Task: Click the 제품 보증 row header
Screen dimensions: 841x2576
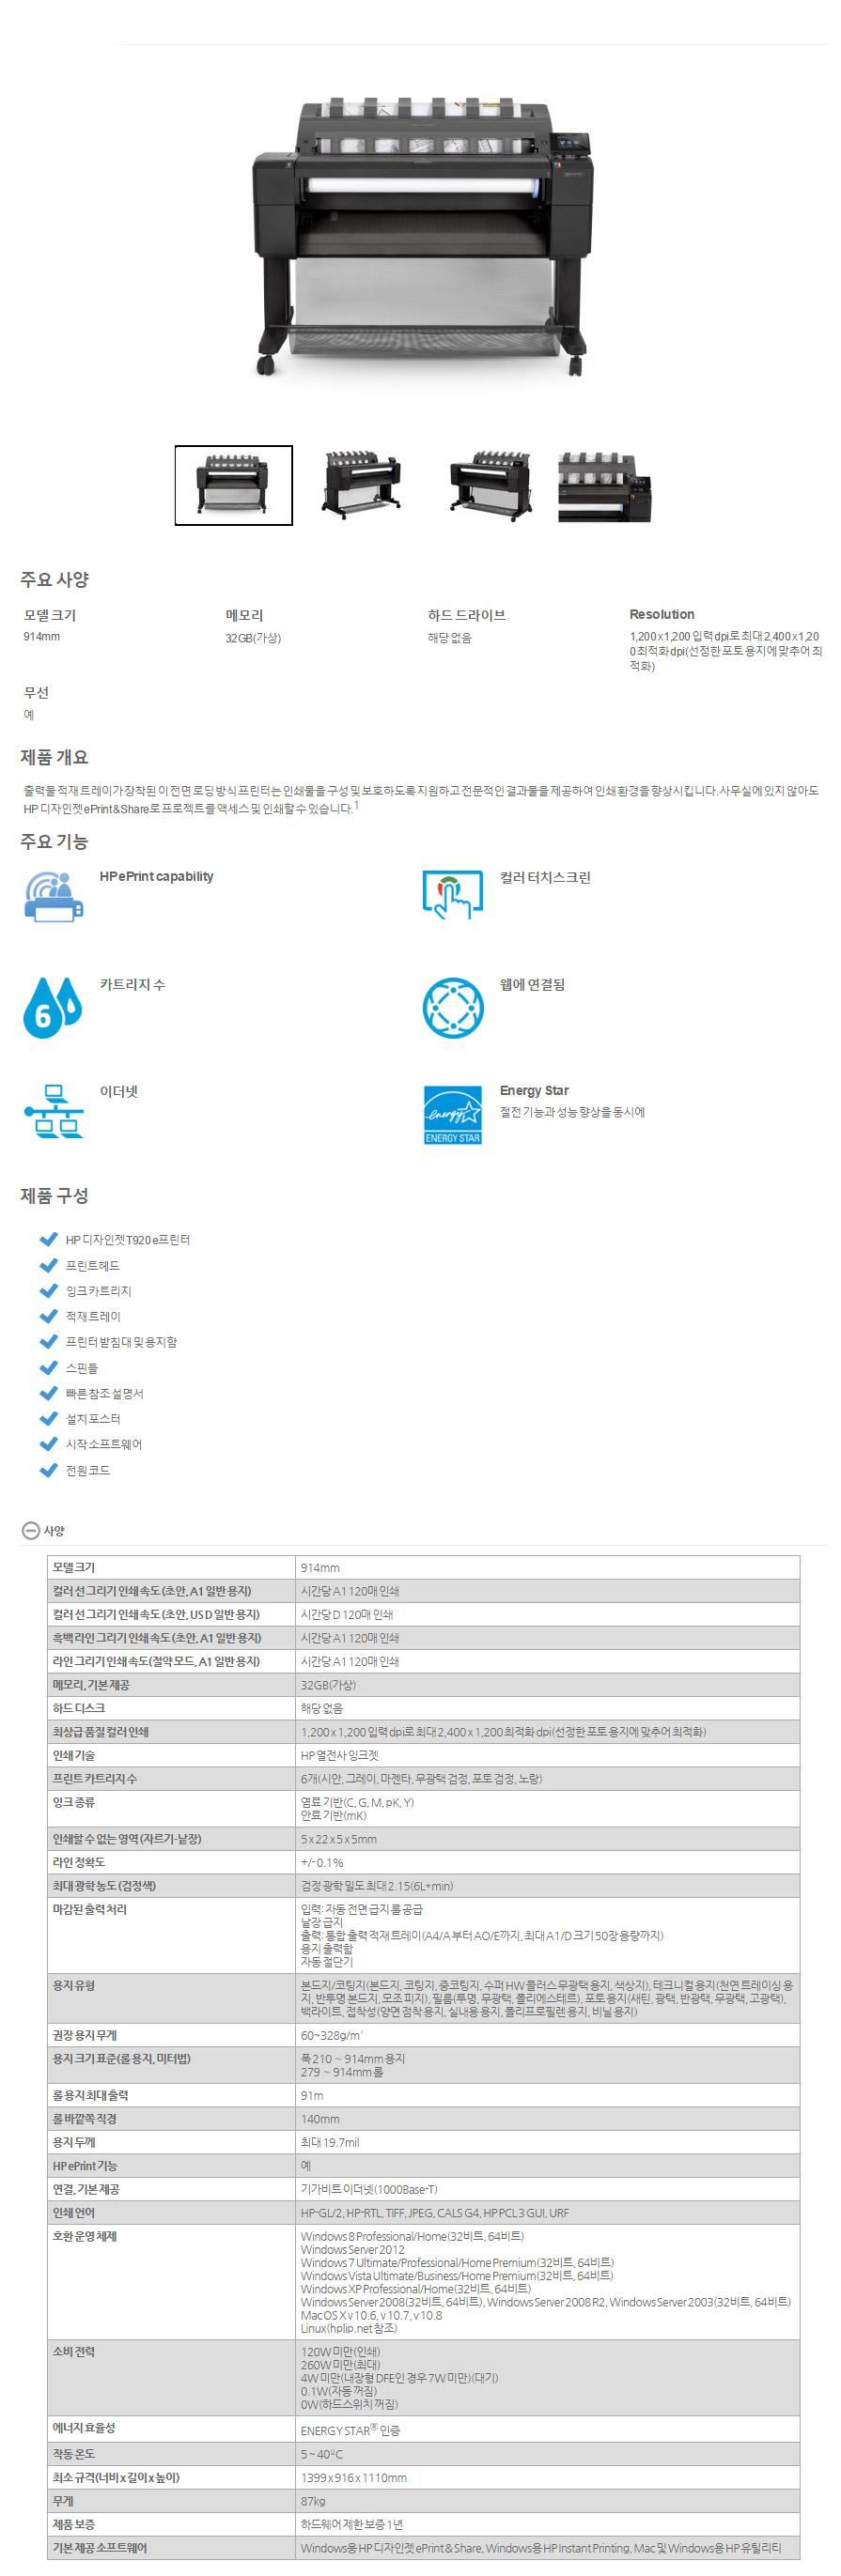Action: pyautogui.click(x=171, y=2524)
